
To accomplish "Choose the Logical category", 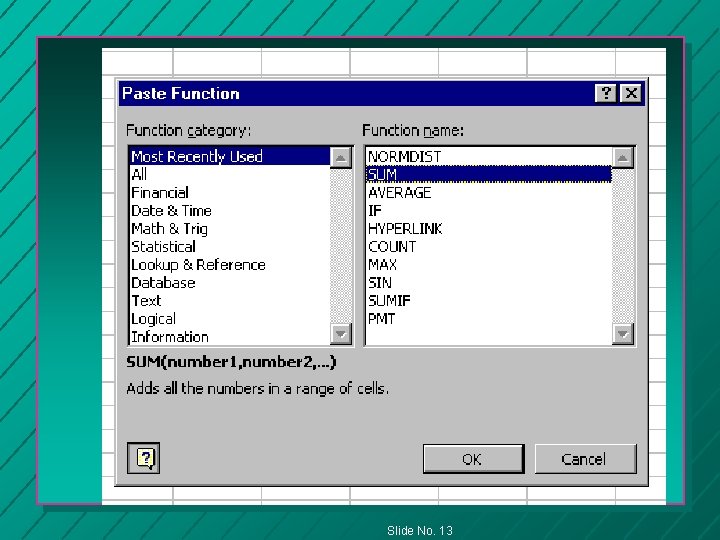I will (230, 319).
